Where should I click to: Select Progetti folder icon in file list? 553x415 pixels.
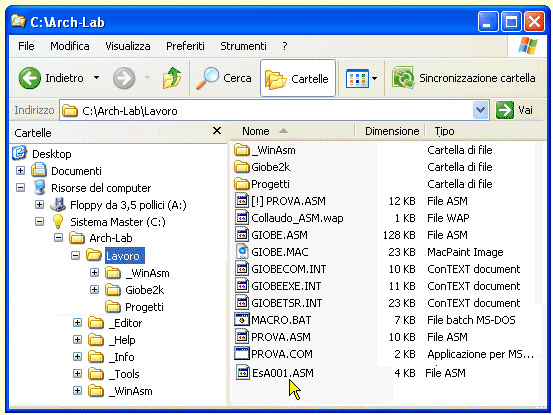[242, 184]
